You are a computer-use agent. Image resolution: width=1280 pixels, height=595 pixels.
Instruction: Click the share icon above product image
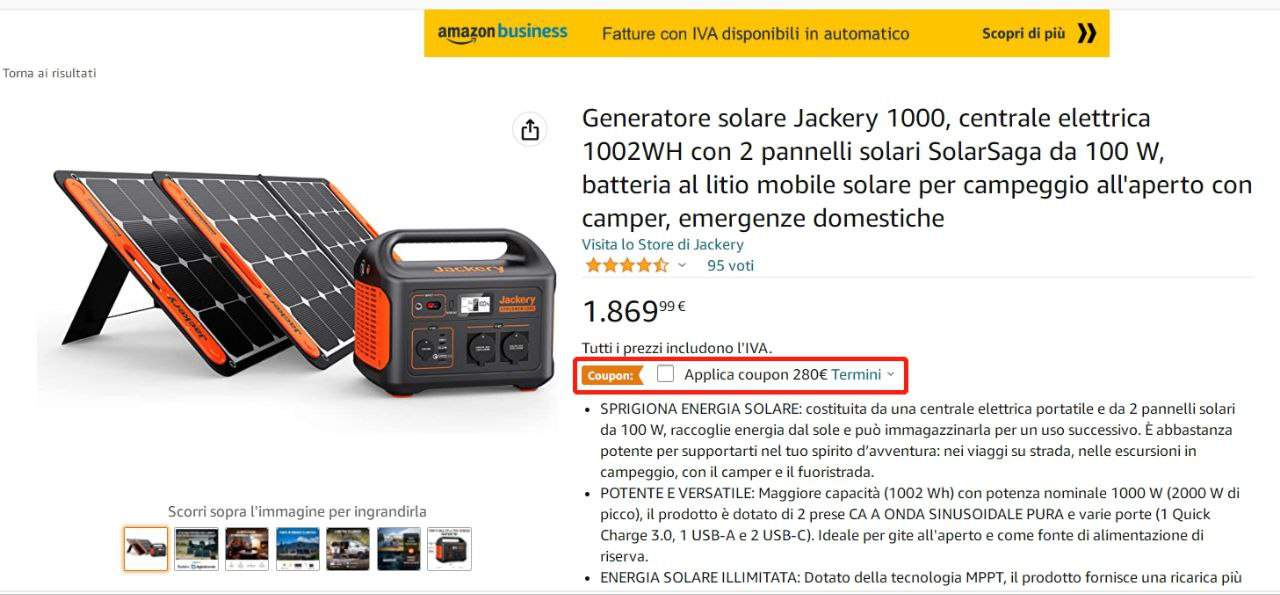tap(530, 130)
